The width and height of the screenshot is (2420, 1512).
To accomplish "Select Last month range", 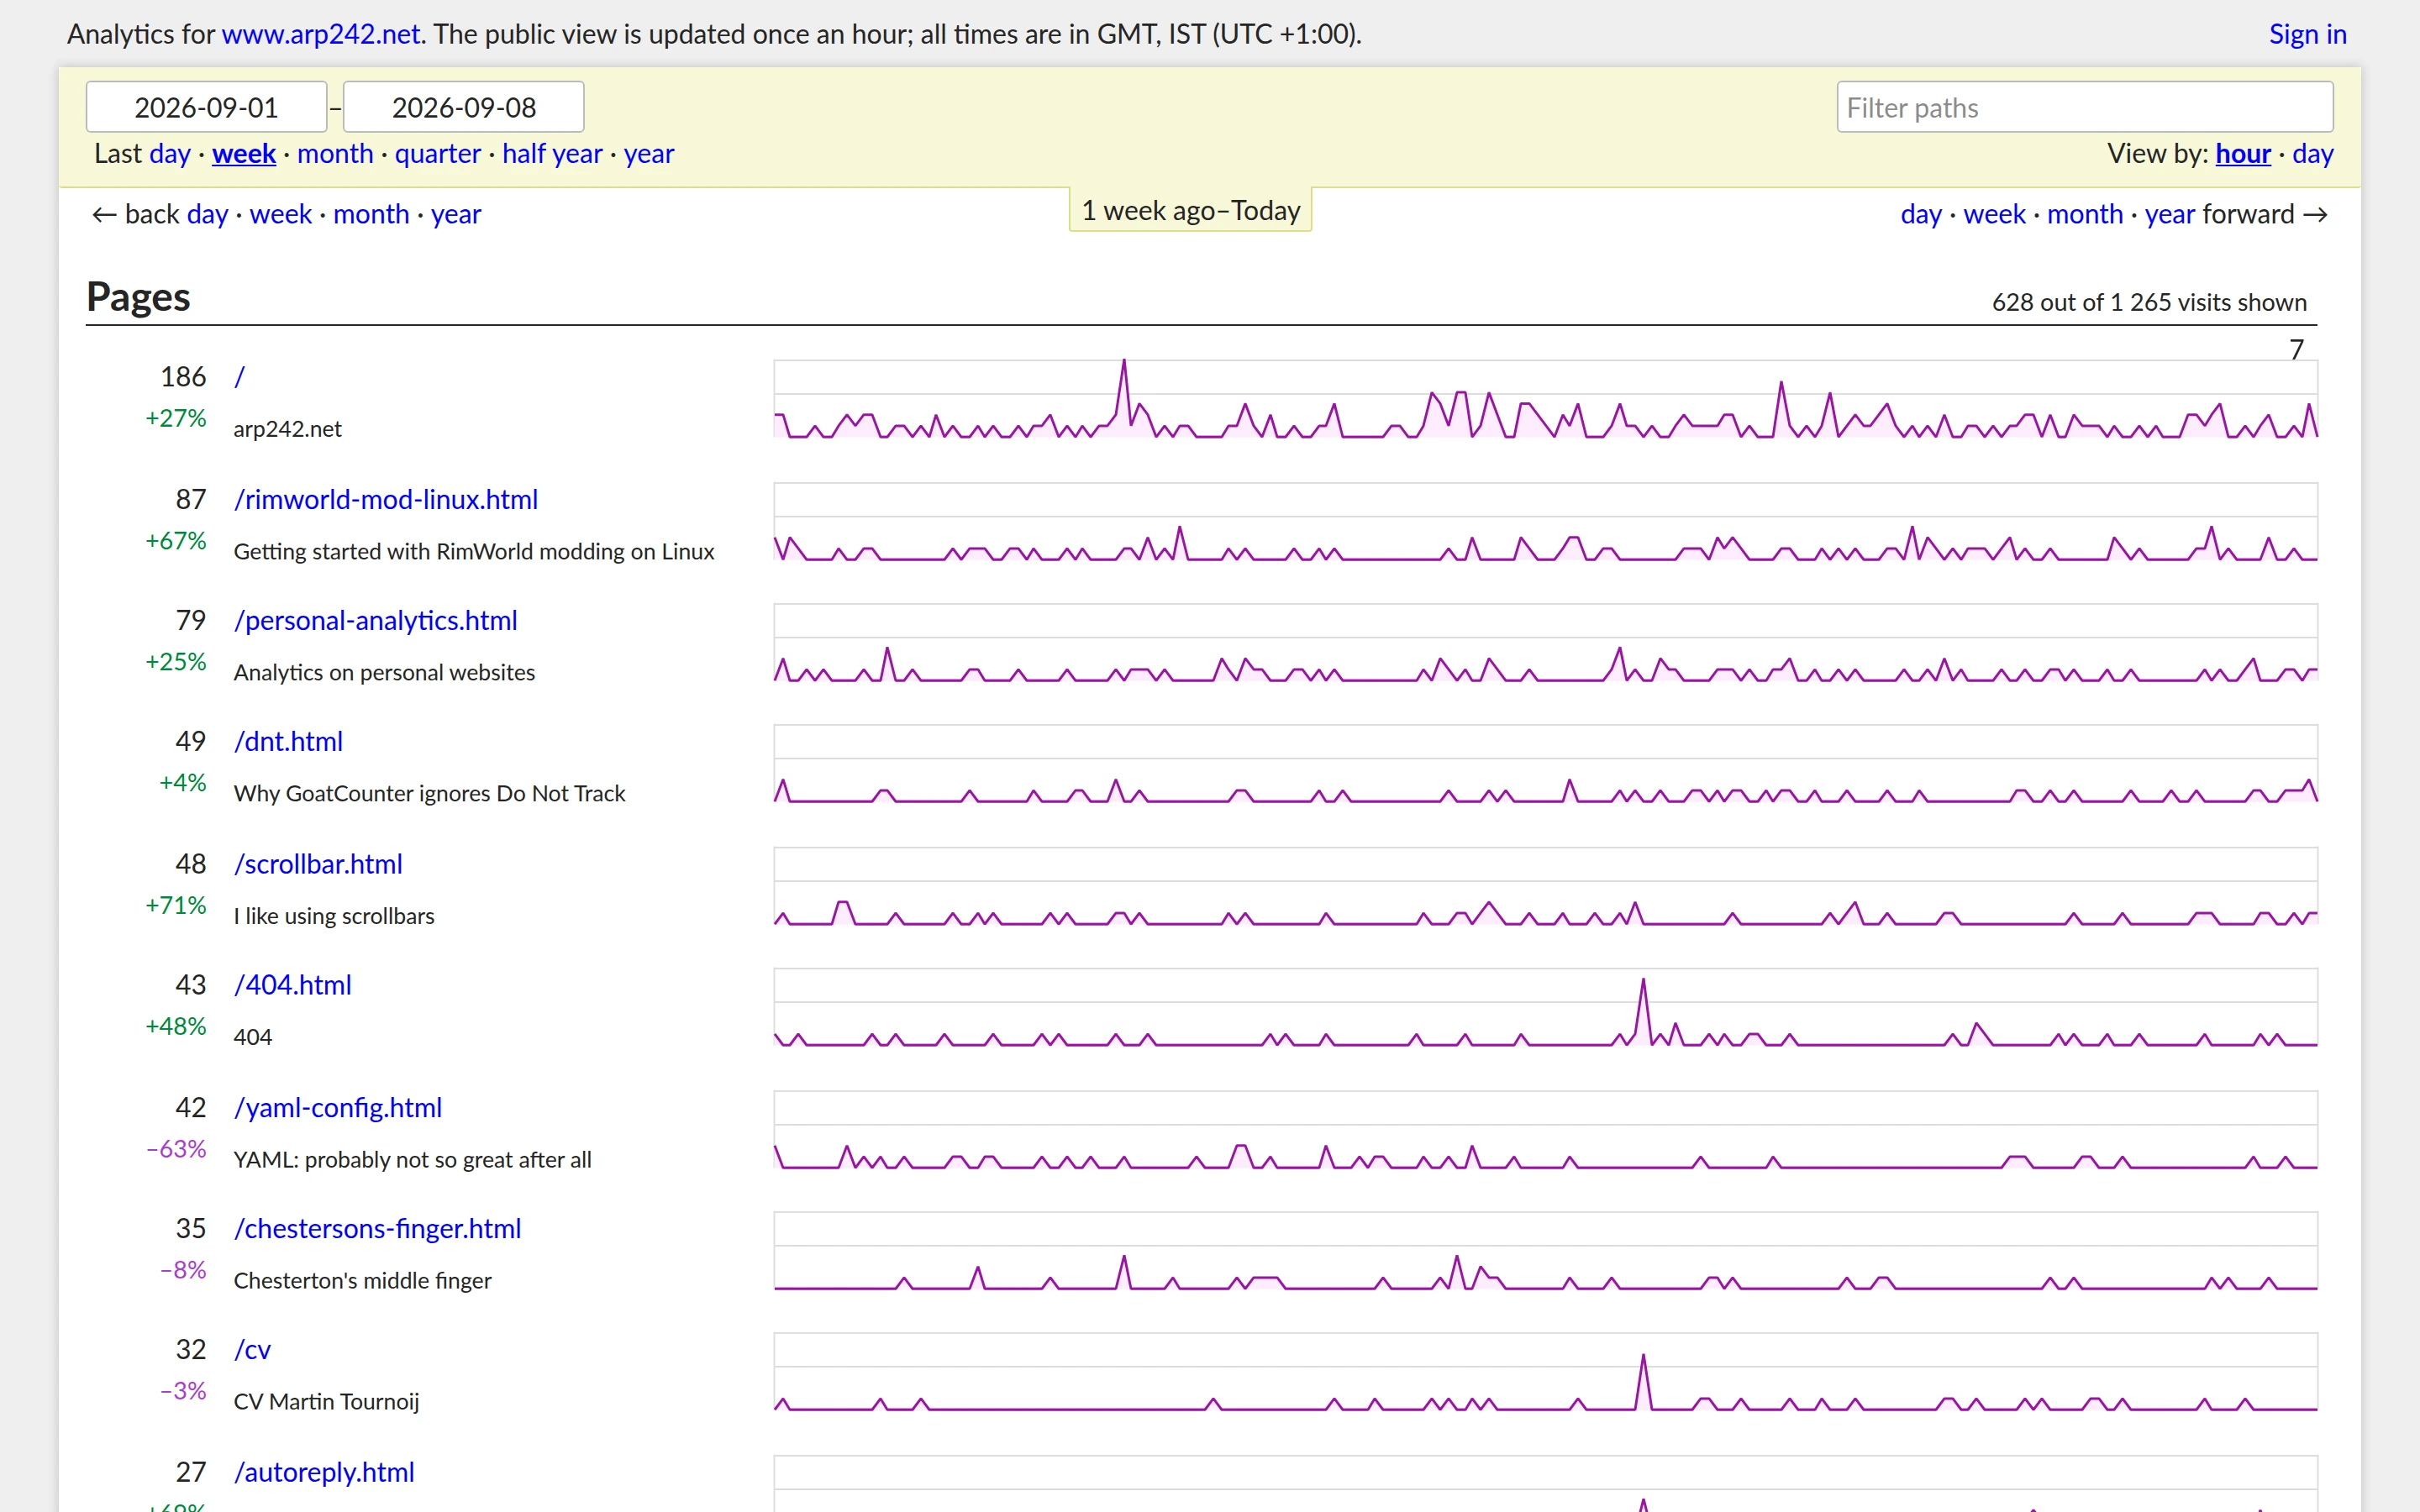I will click(x=335, y=154).
